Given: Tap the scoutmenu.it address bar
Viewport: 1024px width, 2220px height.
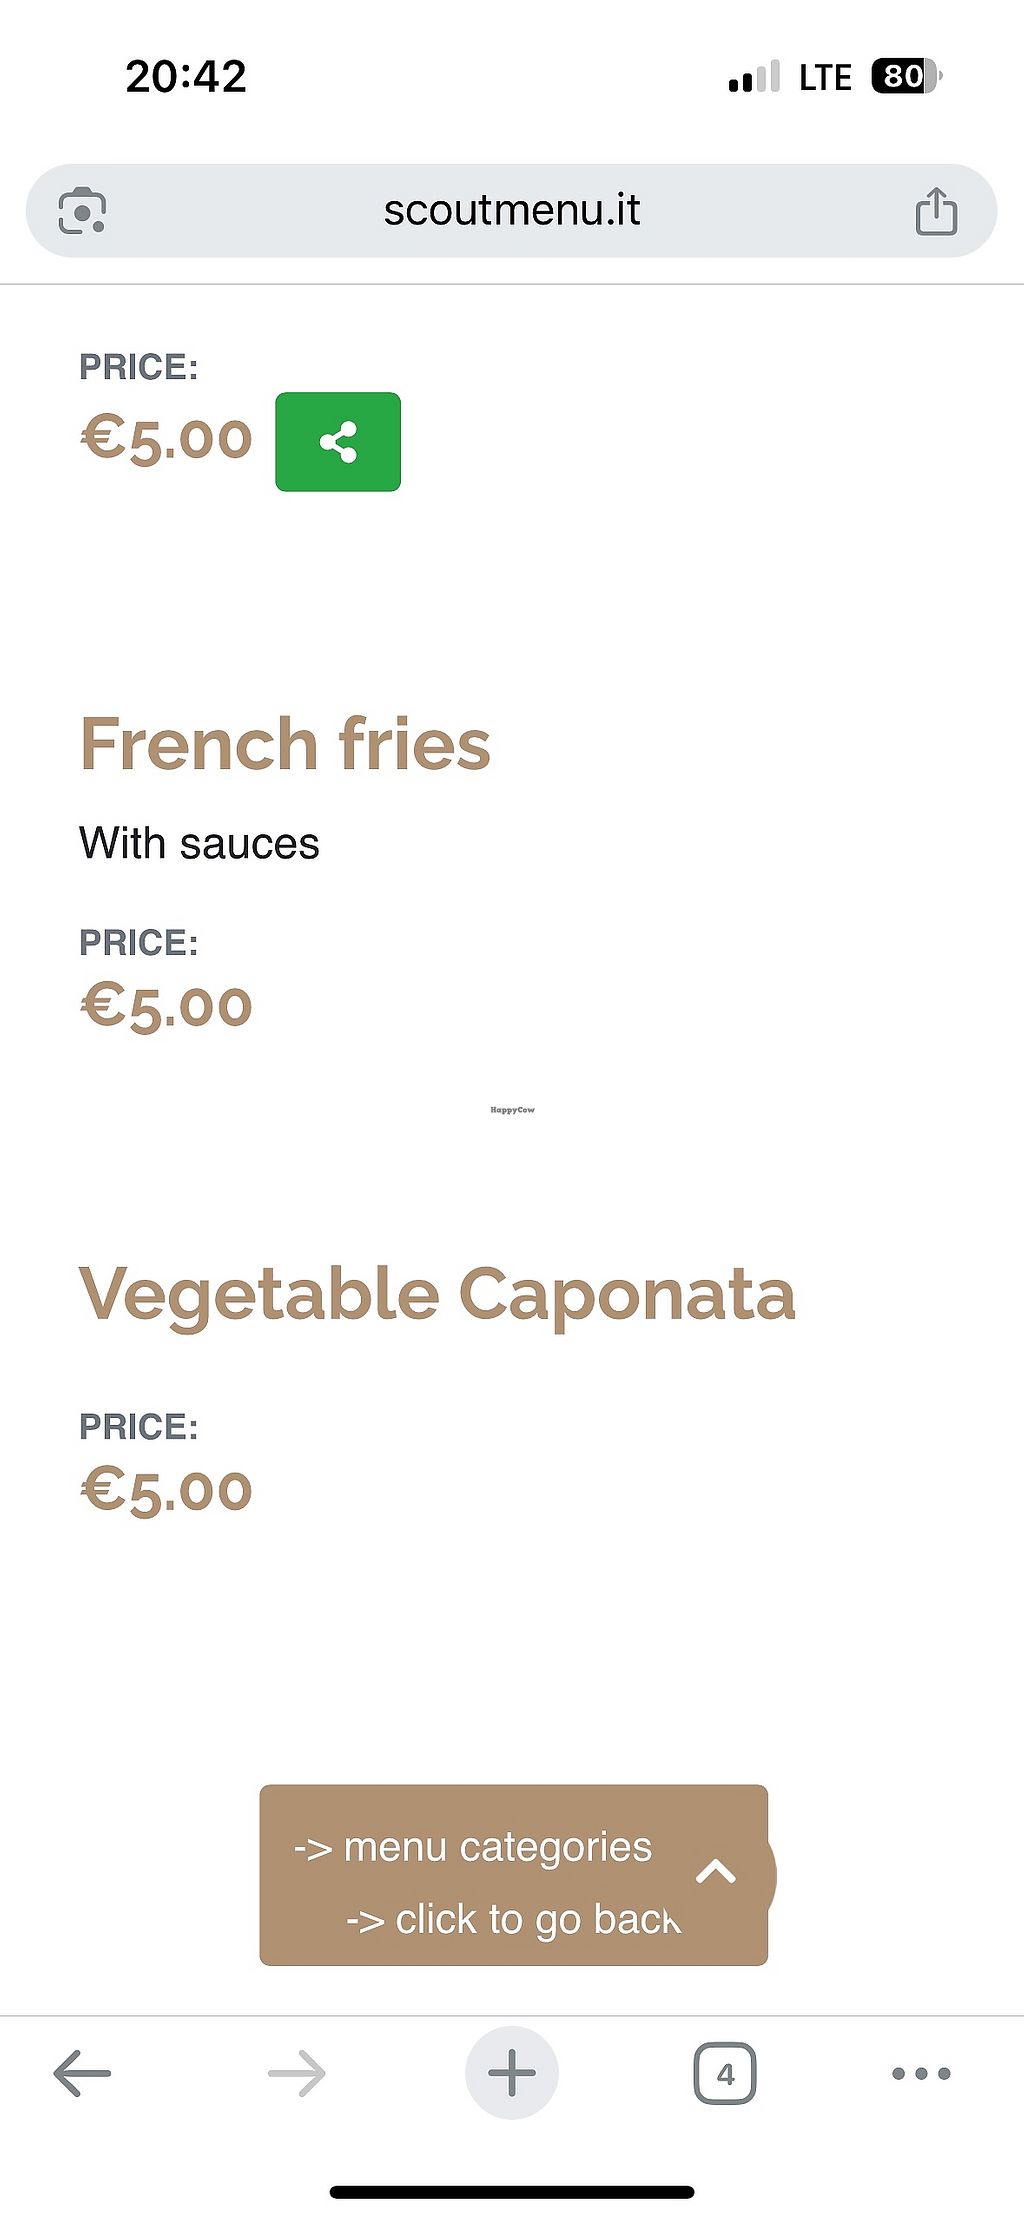Looking at the screenshot, I should click(x=512, y=211).
